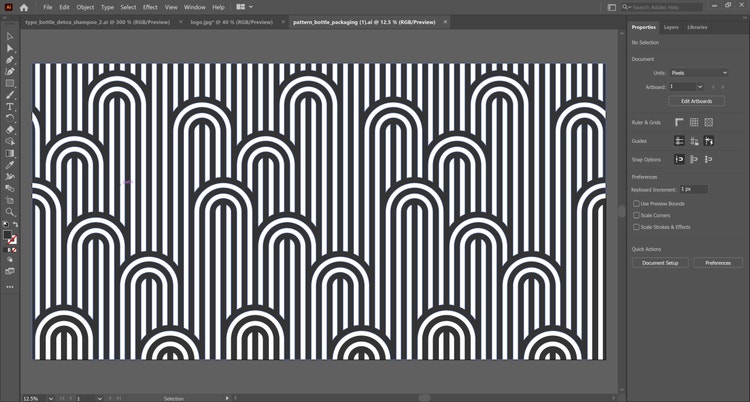
Task: Toggle the Show Guides icon
Action: pyautogui.click(x=679, y=141)
